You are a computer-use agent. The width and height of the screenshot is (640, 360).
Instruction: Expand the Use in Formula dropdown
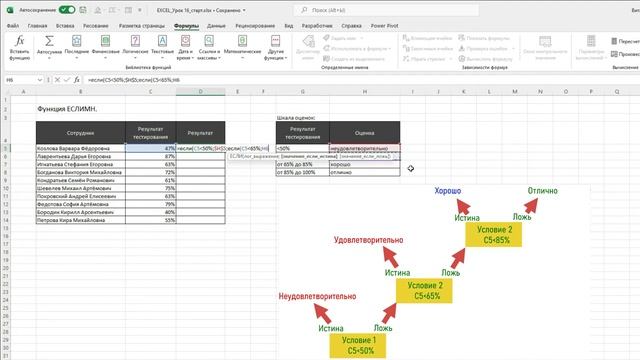tap(390, 49)
